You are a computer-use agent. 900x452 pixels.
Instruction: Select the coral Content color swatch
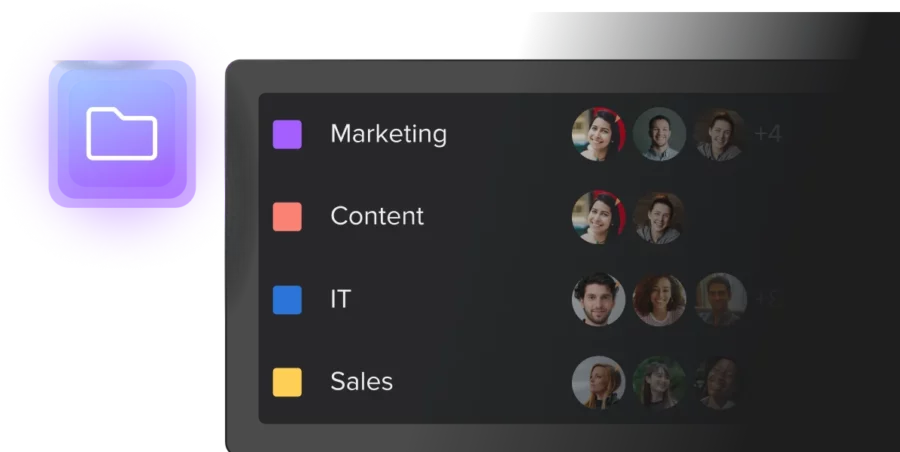[287, 217]
